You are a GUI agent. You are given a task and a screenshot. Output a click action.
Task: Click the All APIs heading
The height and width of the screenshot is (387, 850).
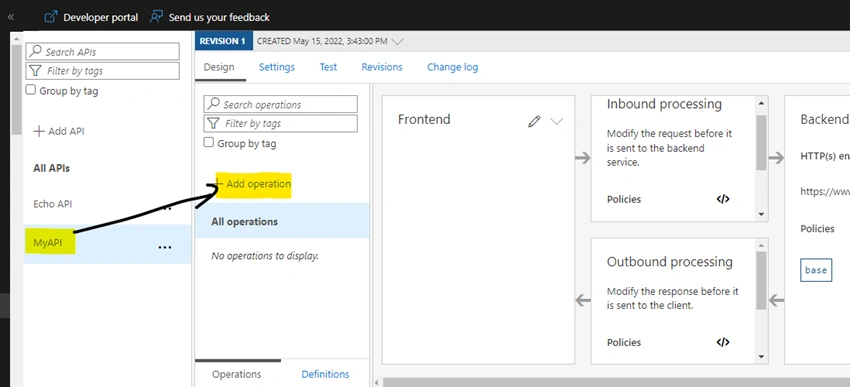coord(51,168)
